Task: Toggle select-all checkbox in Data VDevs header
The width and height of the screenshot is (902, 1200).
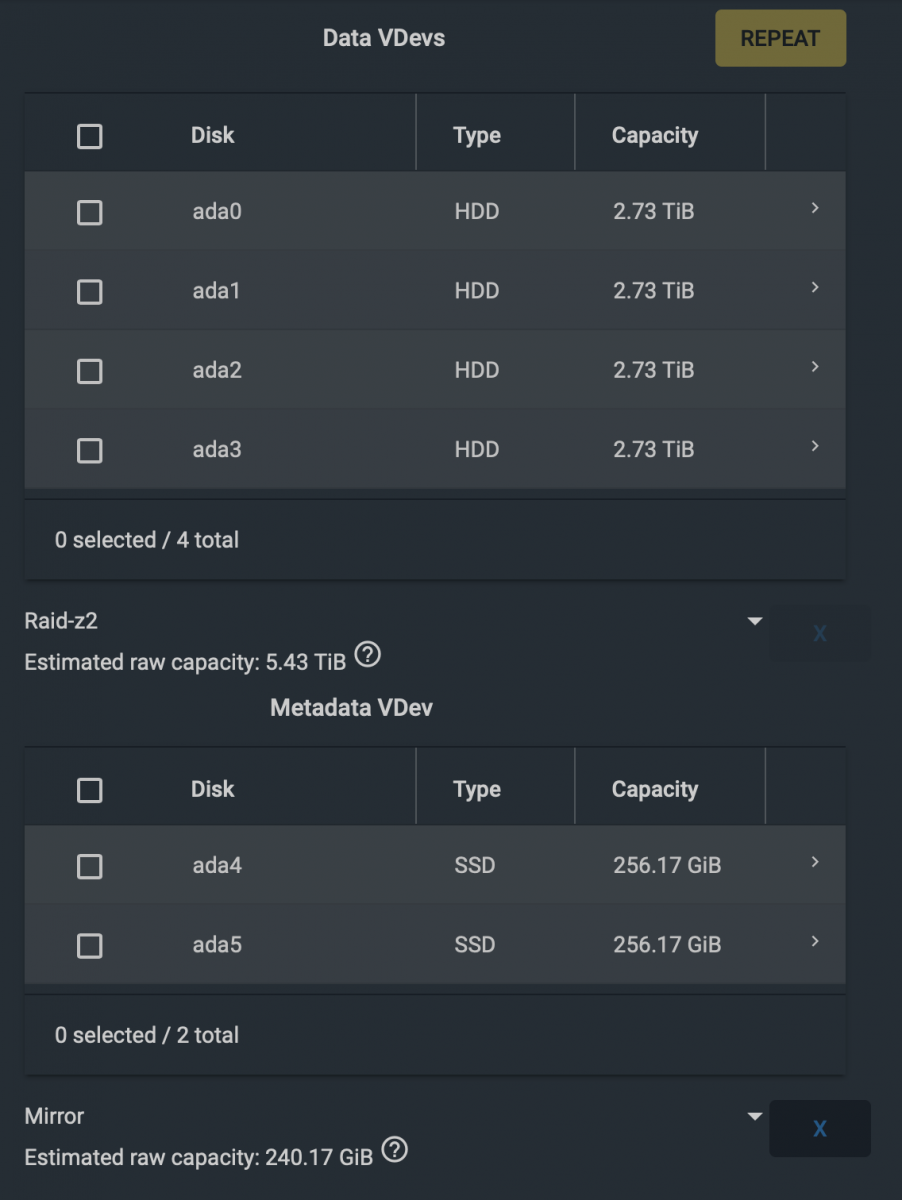Action: (x=90, y=136)
